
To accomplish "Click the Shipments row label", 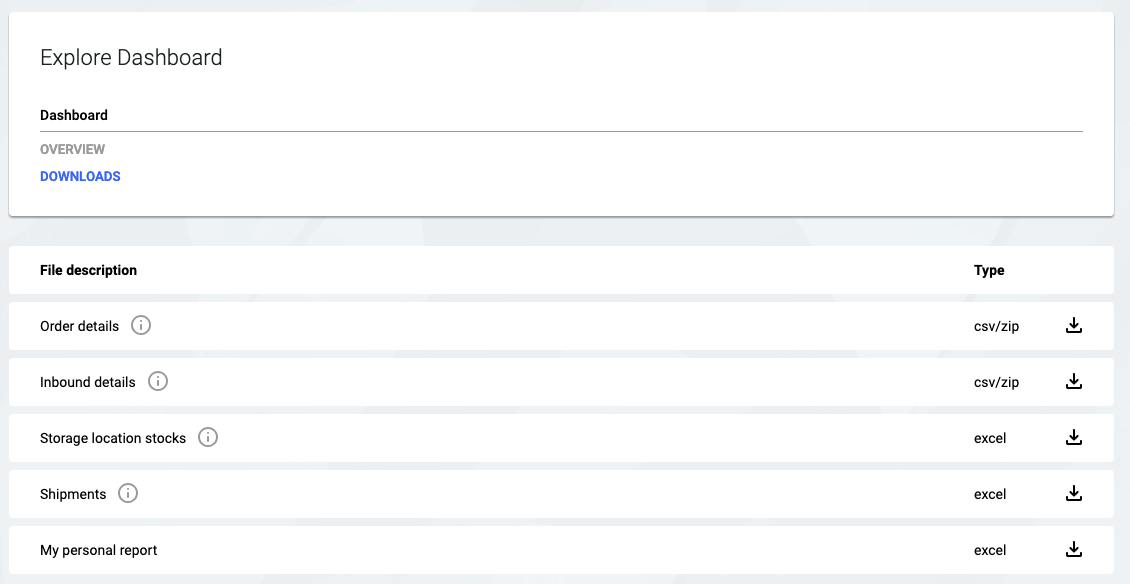I will [73, 494].
